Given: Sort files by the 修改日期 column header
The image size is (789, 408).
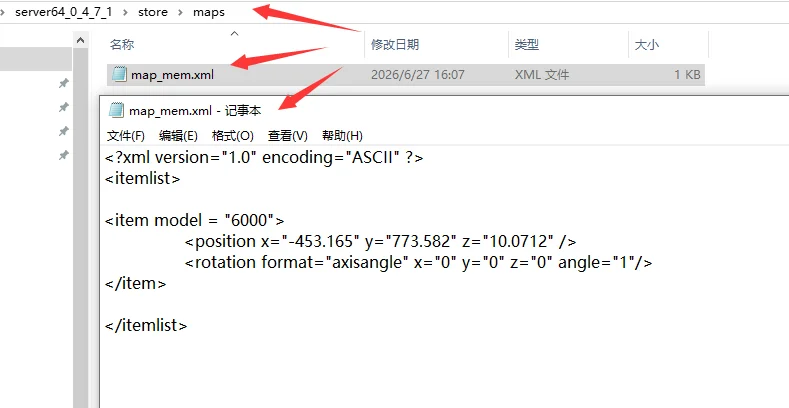Looking at the screenshot, I should click(x=395, y=44).
